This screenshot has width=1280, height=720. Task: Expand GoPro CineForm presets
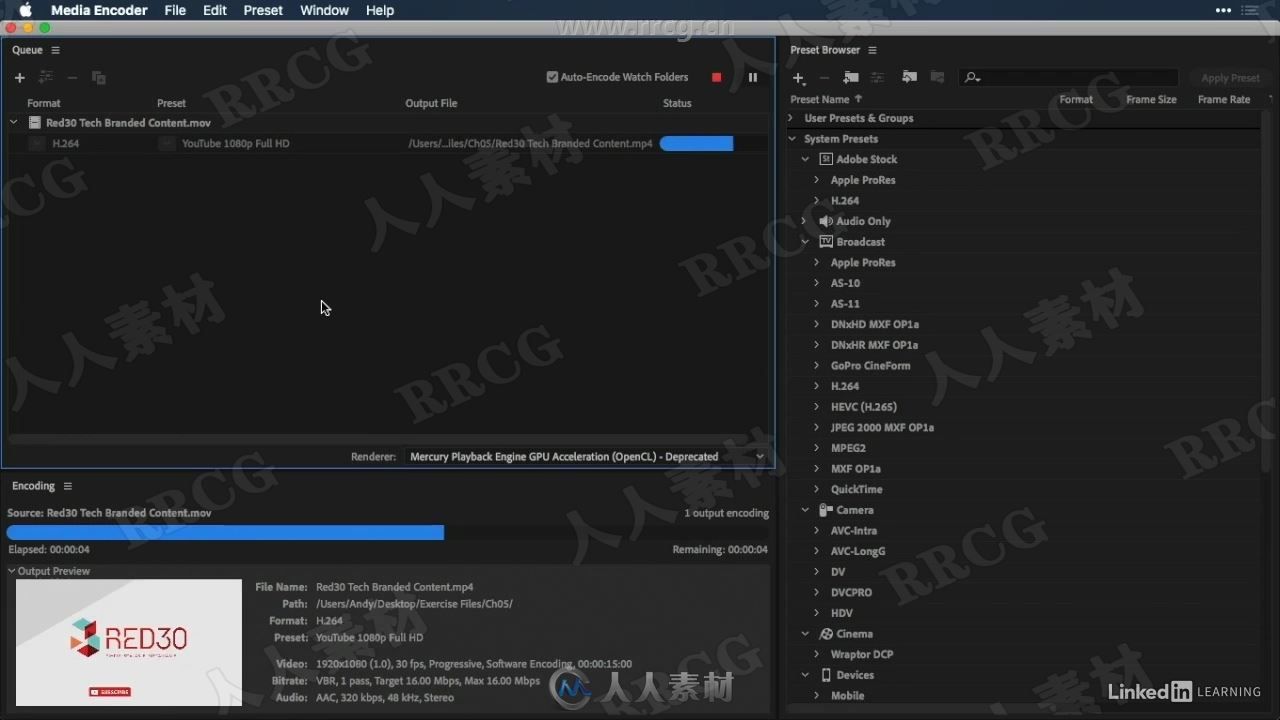tap(817, 366)
